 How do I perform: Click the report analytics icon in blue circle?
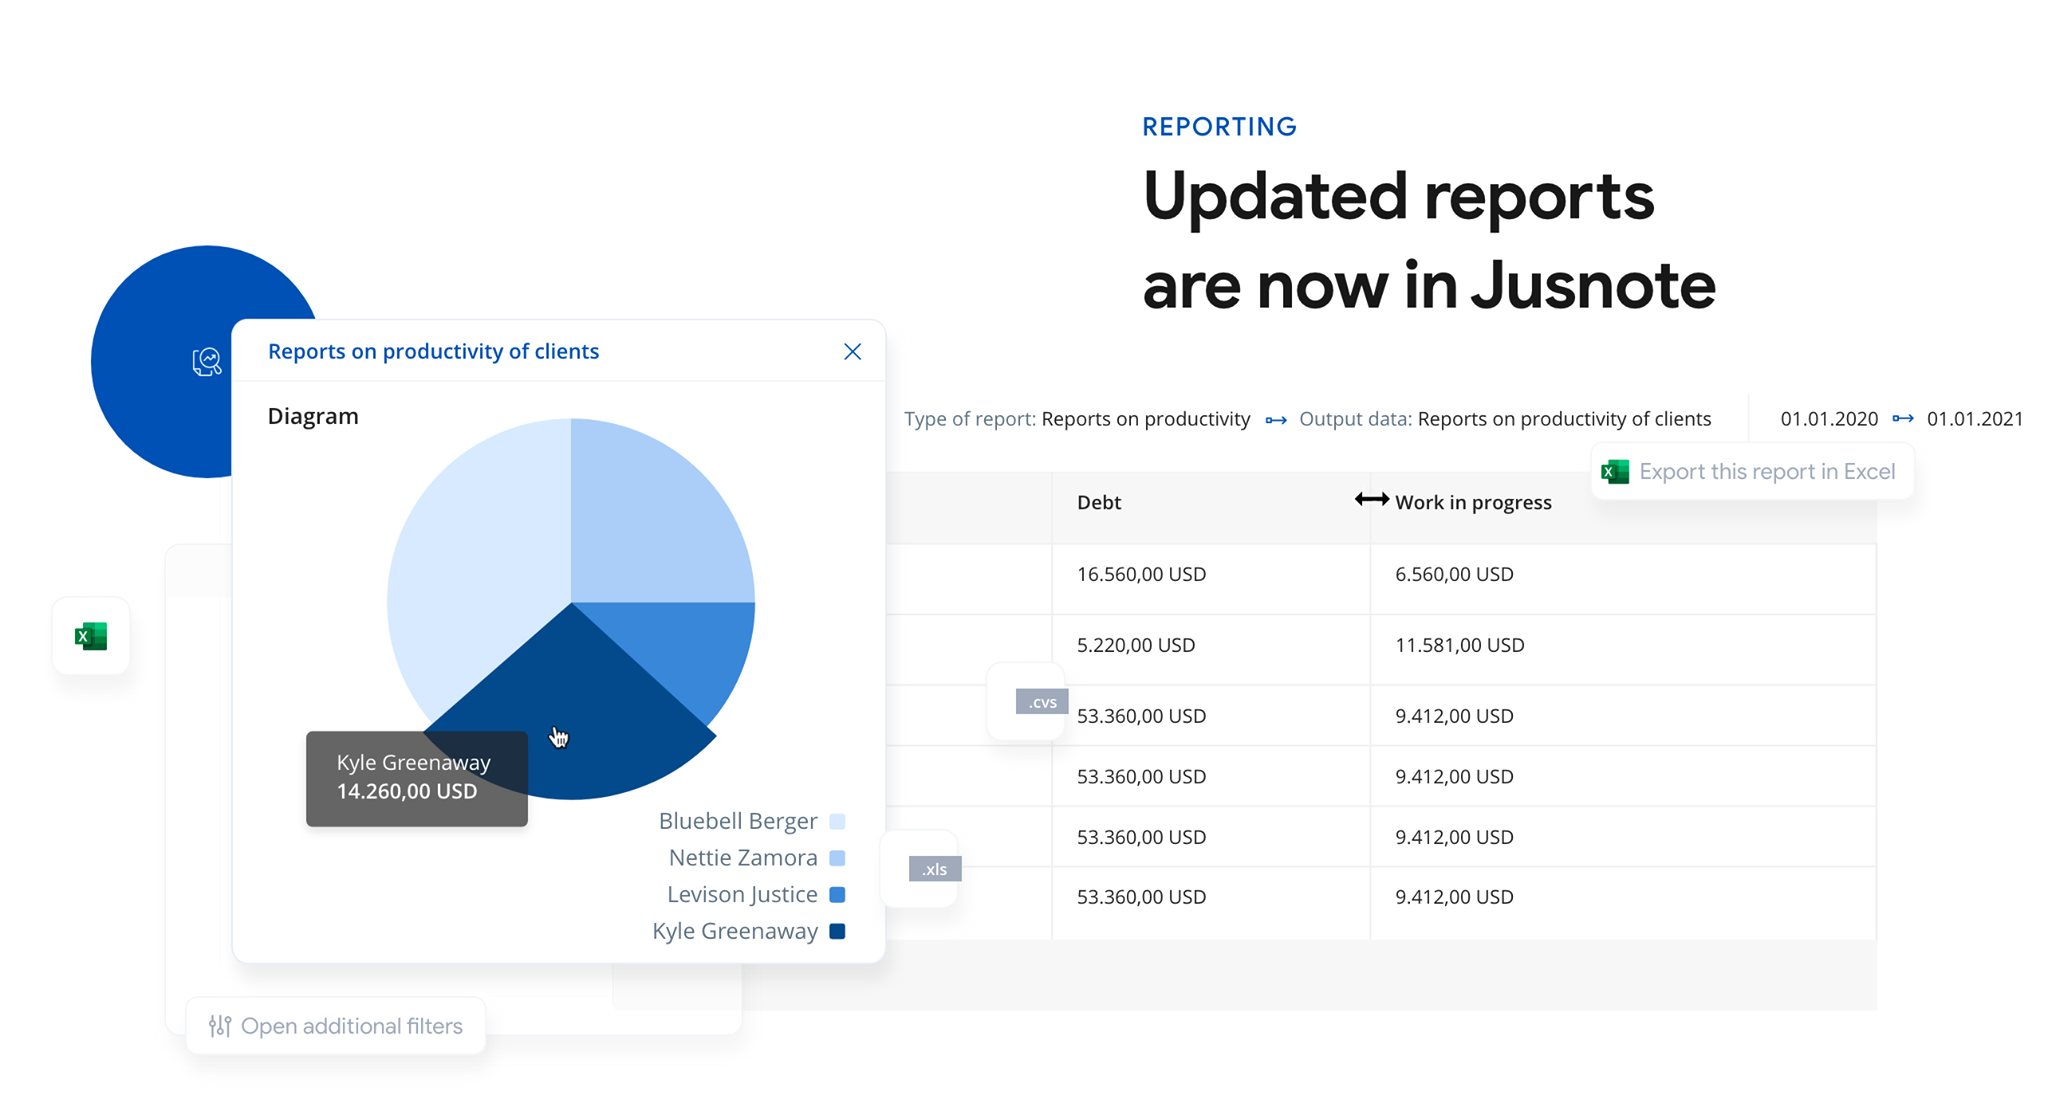(207, 361)
